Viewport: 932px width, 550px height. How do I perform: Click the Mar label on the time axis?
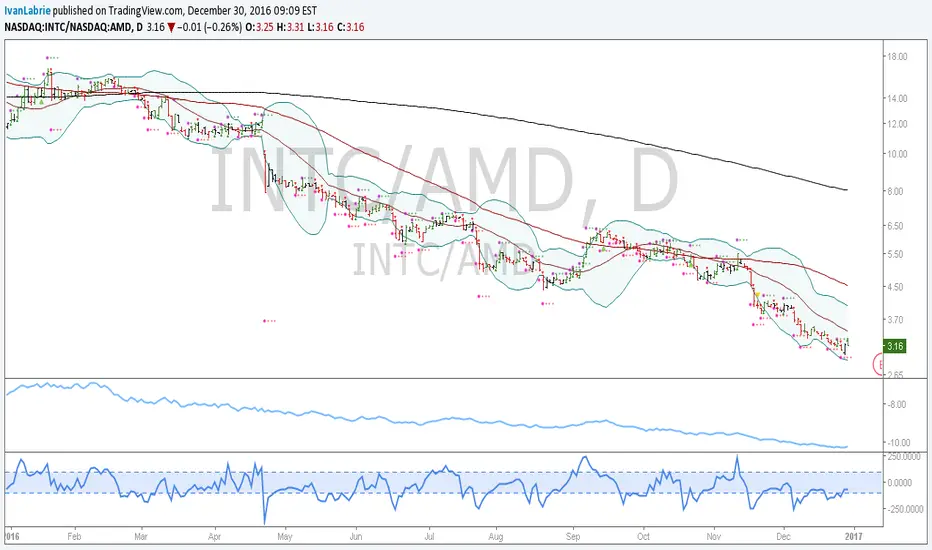pyautogui.click(x=141, y=536)
